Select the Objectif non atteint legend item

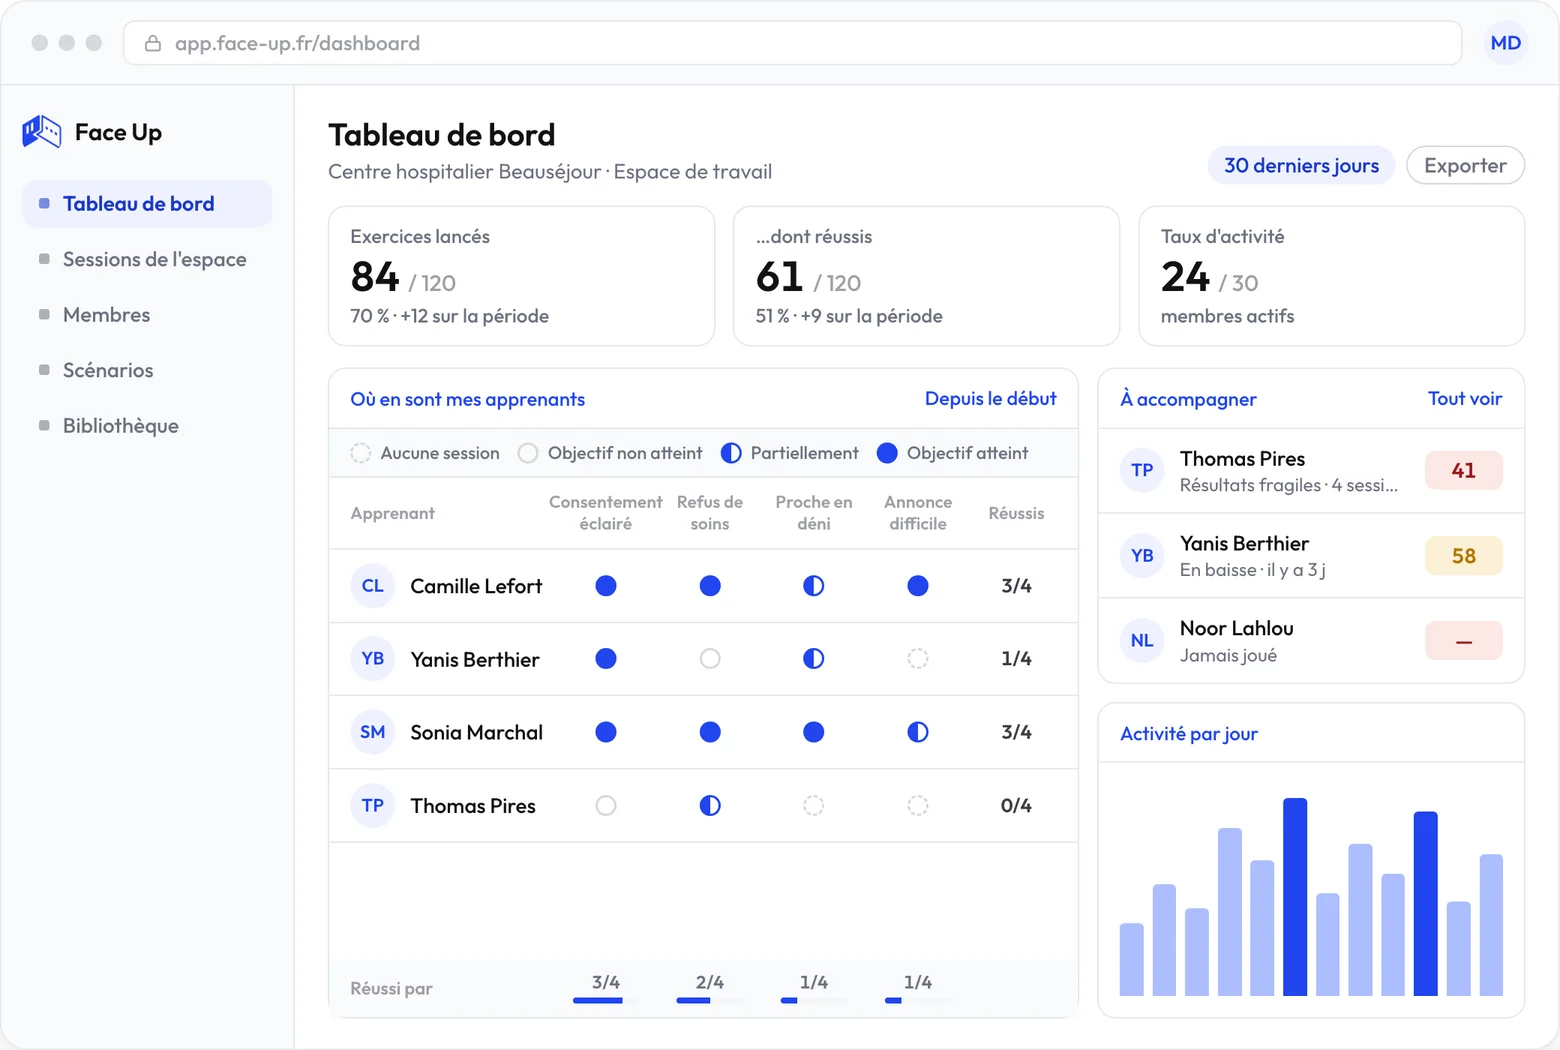point(610,453)
